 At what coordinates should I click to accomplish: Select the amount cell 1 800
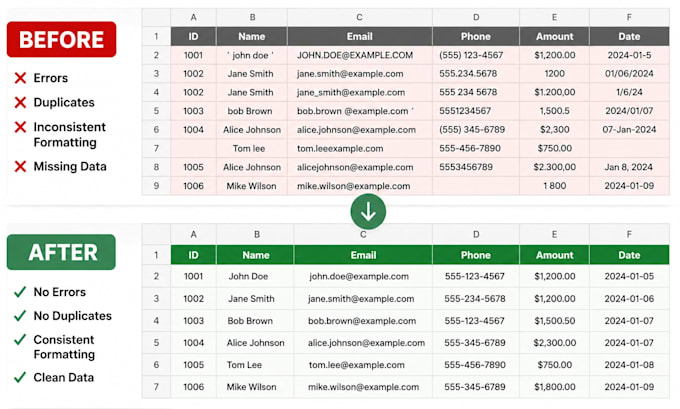(x=555, y=186)
